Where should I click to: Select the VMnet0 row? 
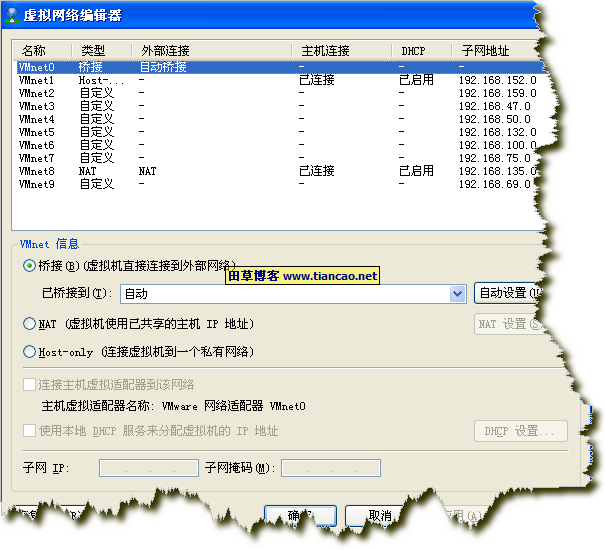click(280, 67)
